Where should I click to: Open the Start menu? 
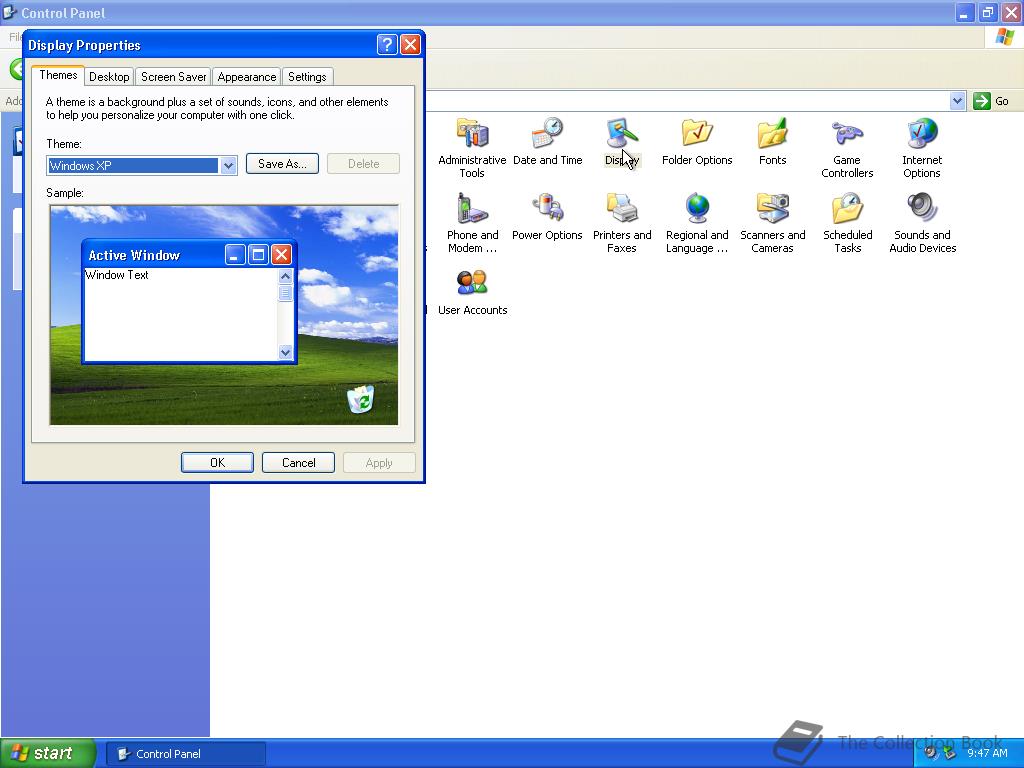pos(48,753)
